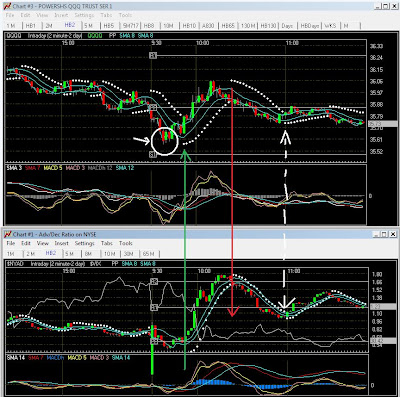
Task: Open the Settings menu in Chart #1 window
Action: tap(85, 243)
